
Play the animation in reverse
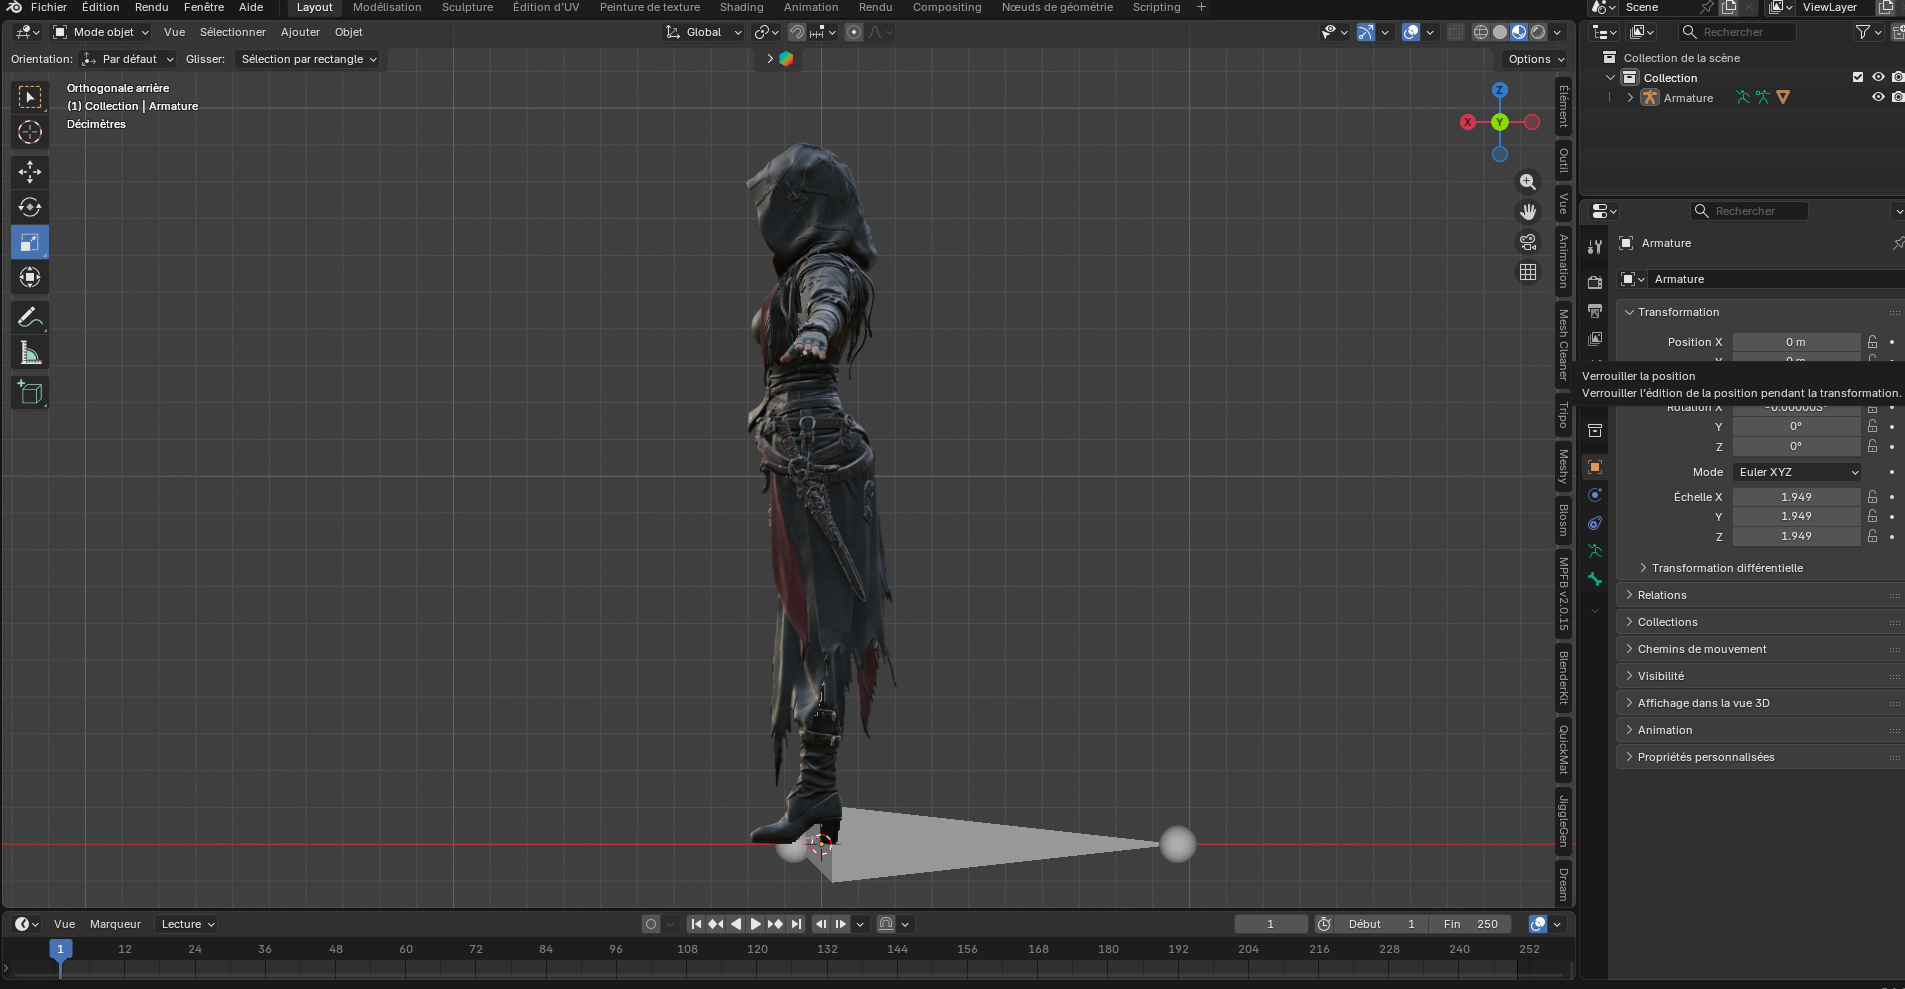click(736, 924)
